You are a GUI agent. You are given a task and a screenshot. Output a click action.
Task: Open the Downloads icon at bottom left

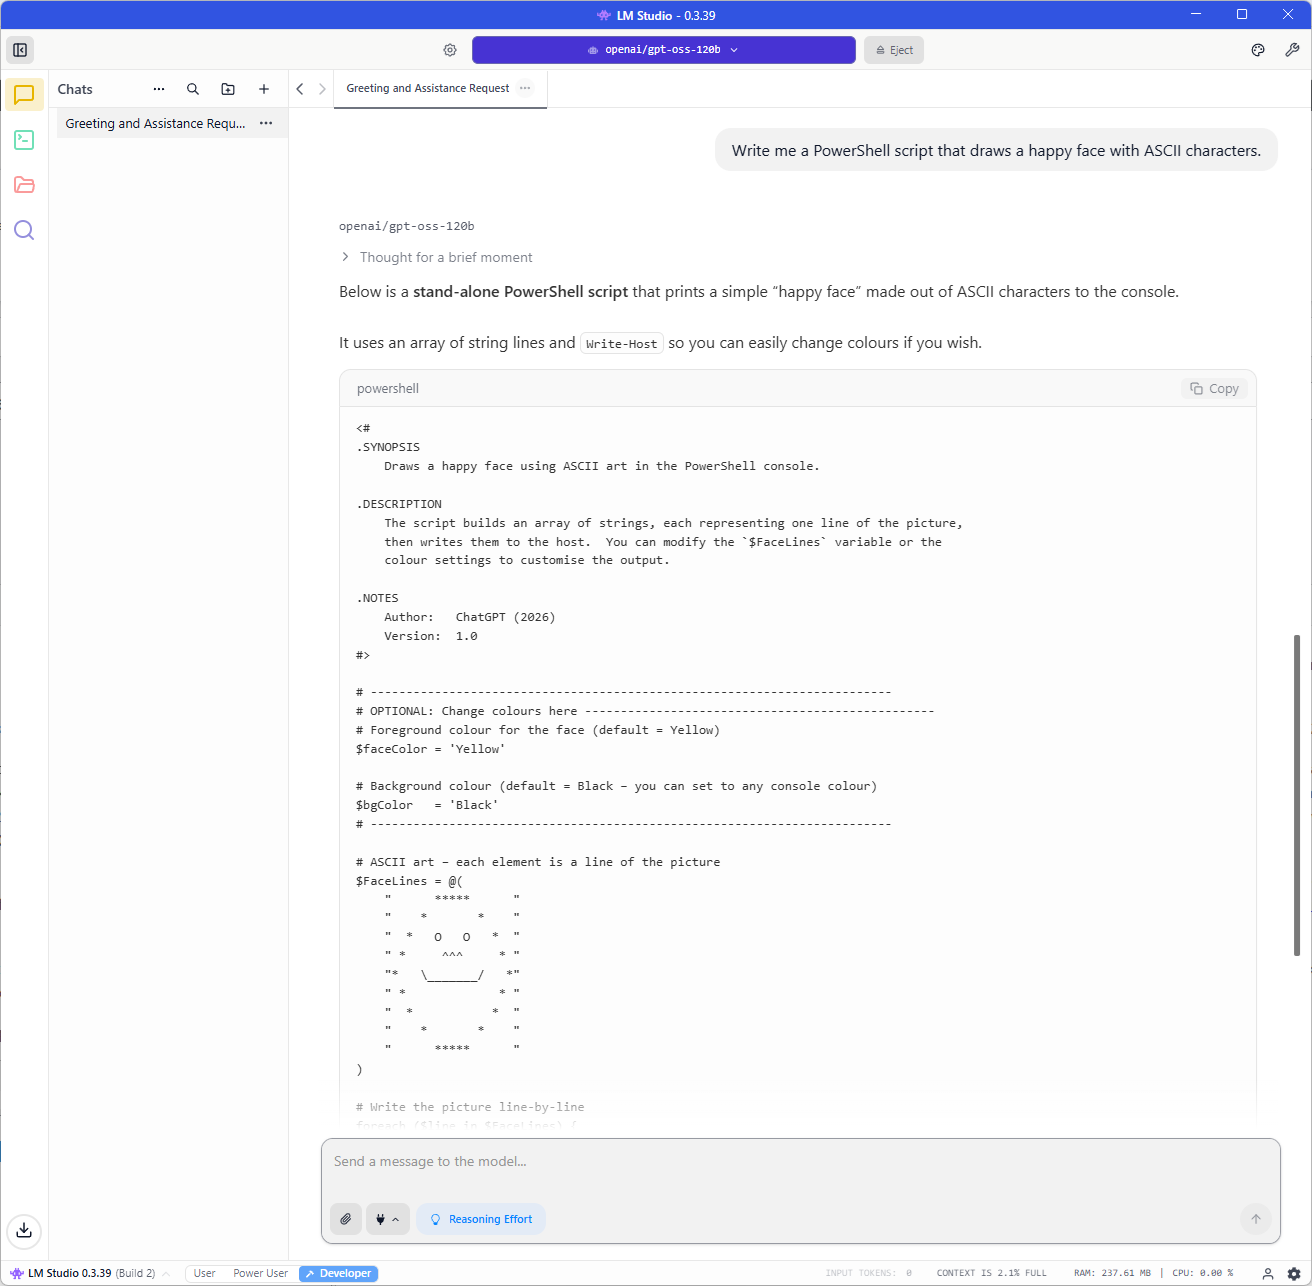click(x=24, y=1230)
